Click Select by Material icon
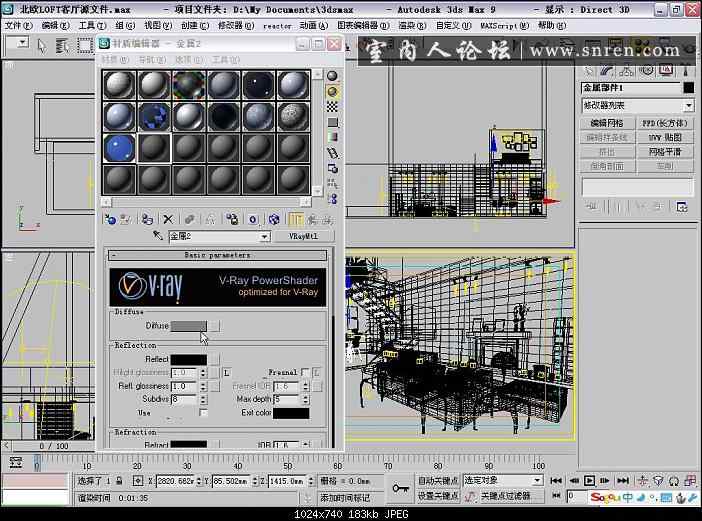702x521 pixels. 332,184
